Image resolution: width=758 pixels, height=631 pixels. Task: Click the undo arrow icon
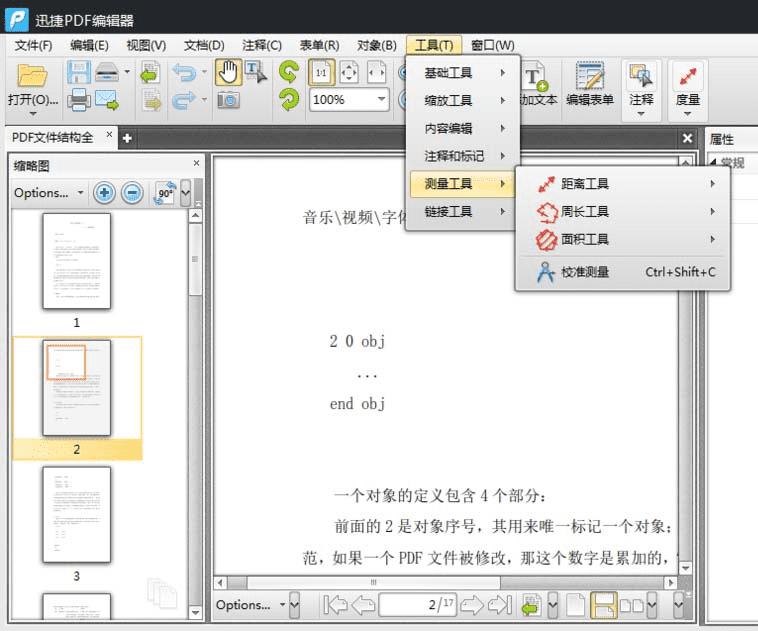(184, 73)
